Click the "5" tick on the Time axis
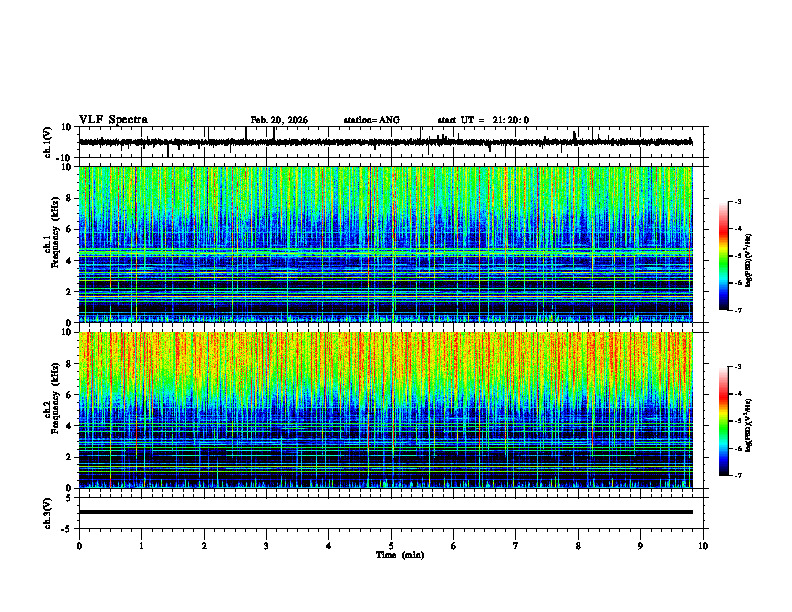792x612 pixels. [x=391, y=546]
